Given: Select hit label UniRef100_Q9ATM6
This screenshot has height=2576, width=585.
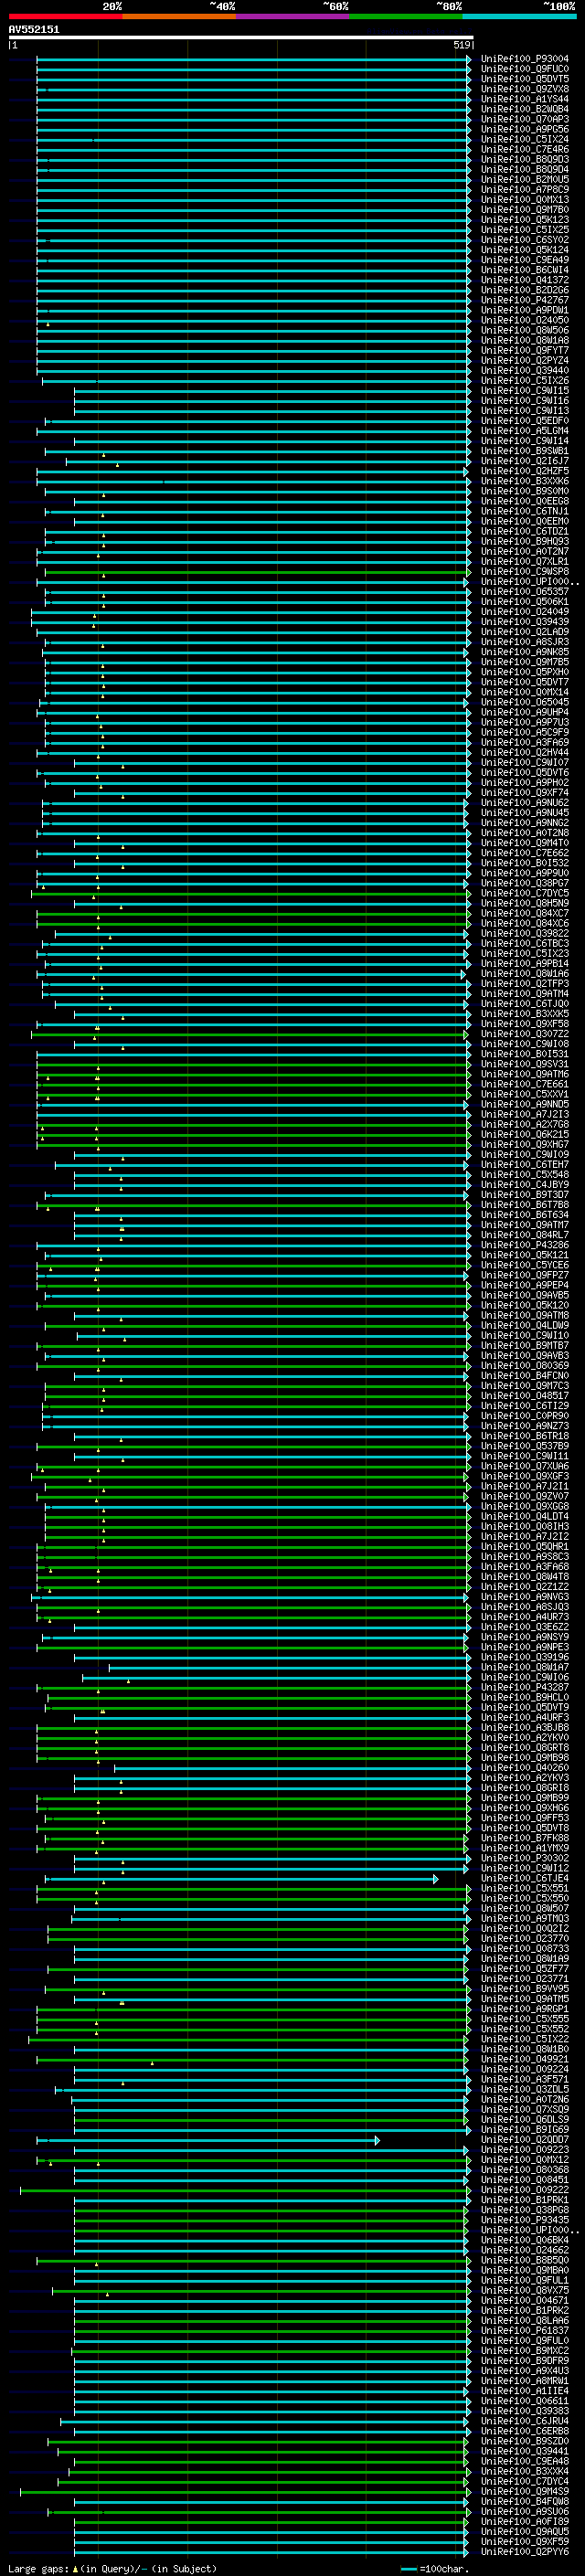Looking at the screenshot, I should coord(525,1074).
